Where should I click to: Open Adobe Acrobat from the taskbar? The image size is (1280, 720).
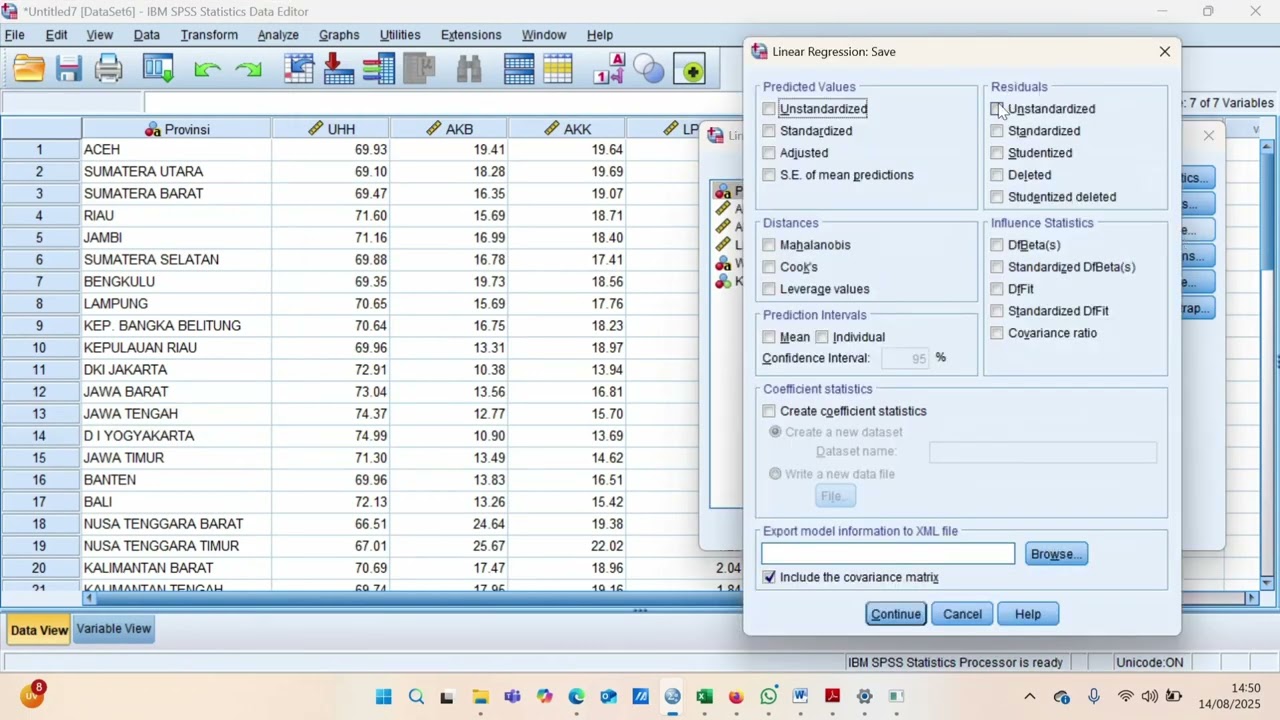click(x=832, y=697)
